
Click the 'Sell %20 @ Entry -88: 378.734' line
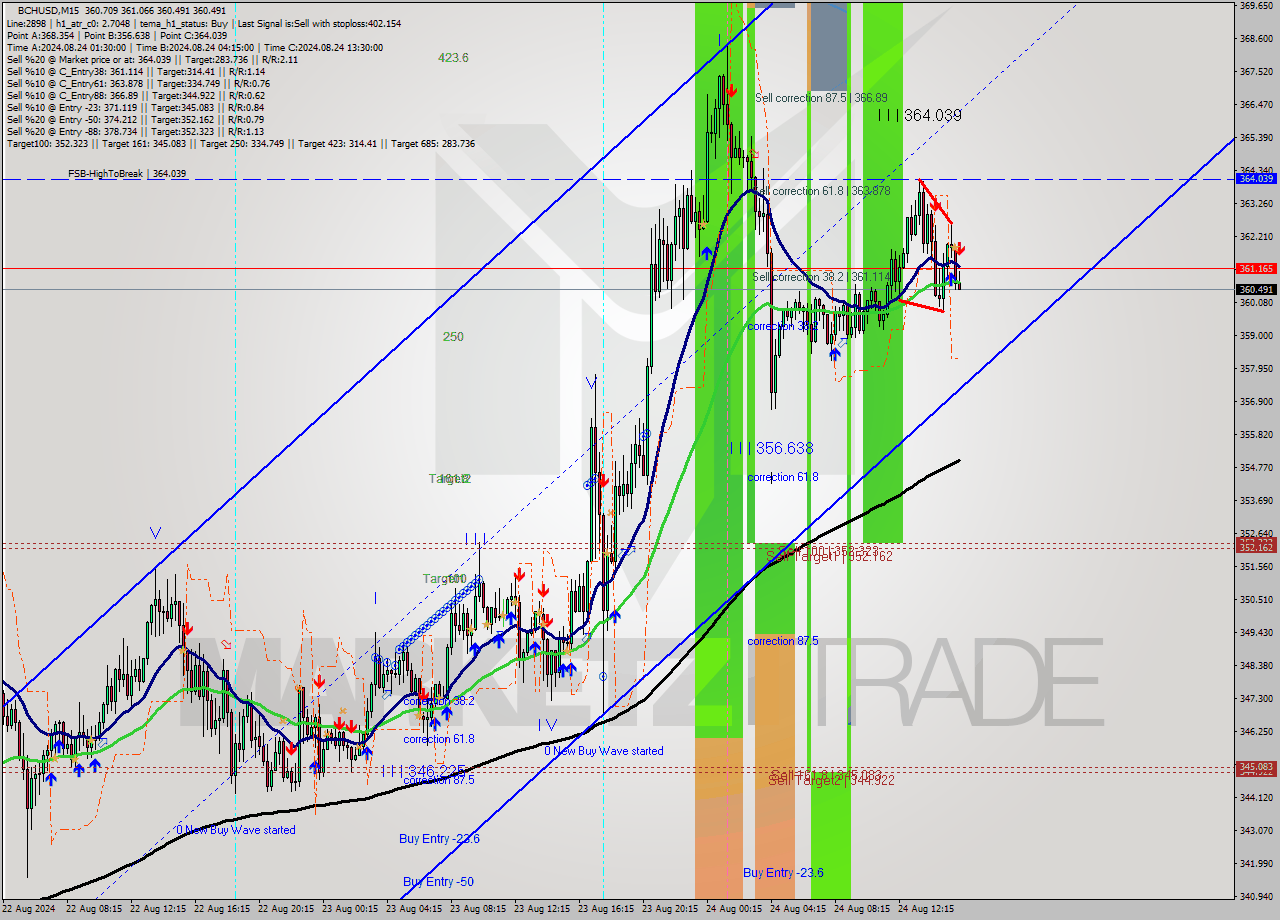(135, 131)
